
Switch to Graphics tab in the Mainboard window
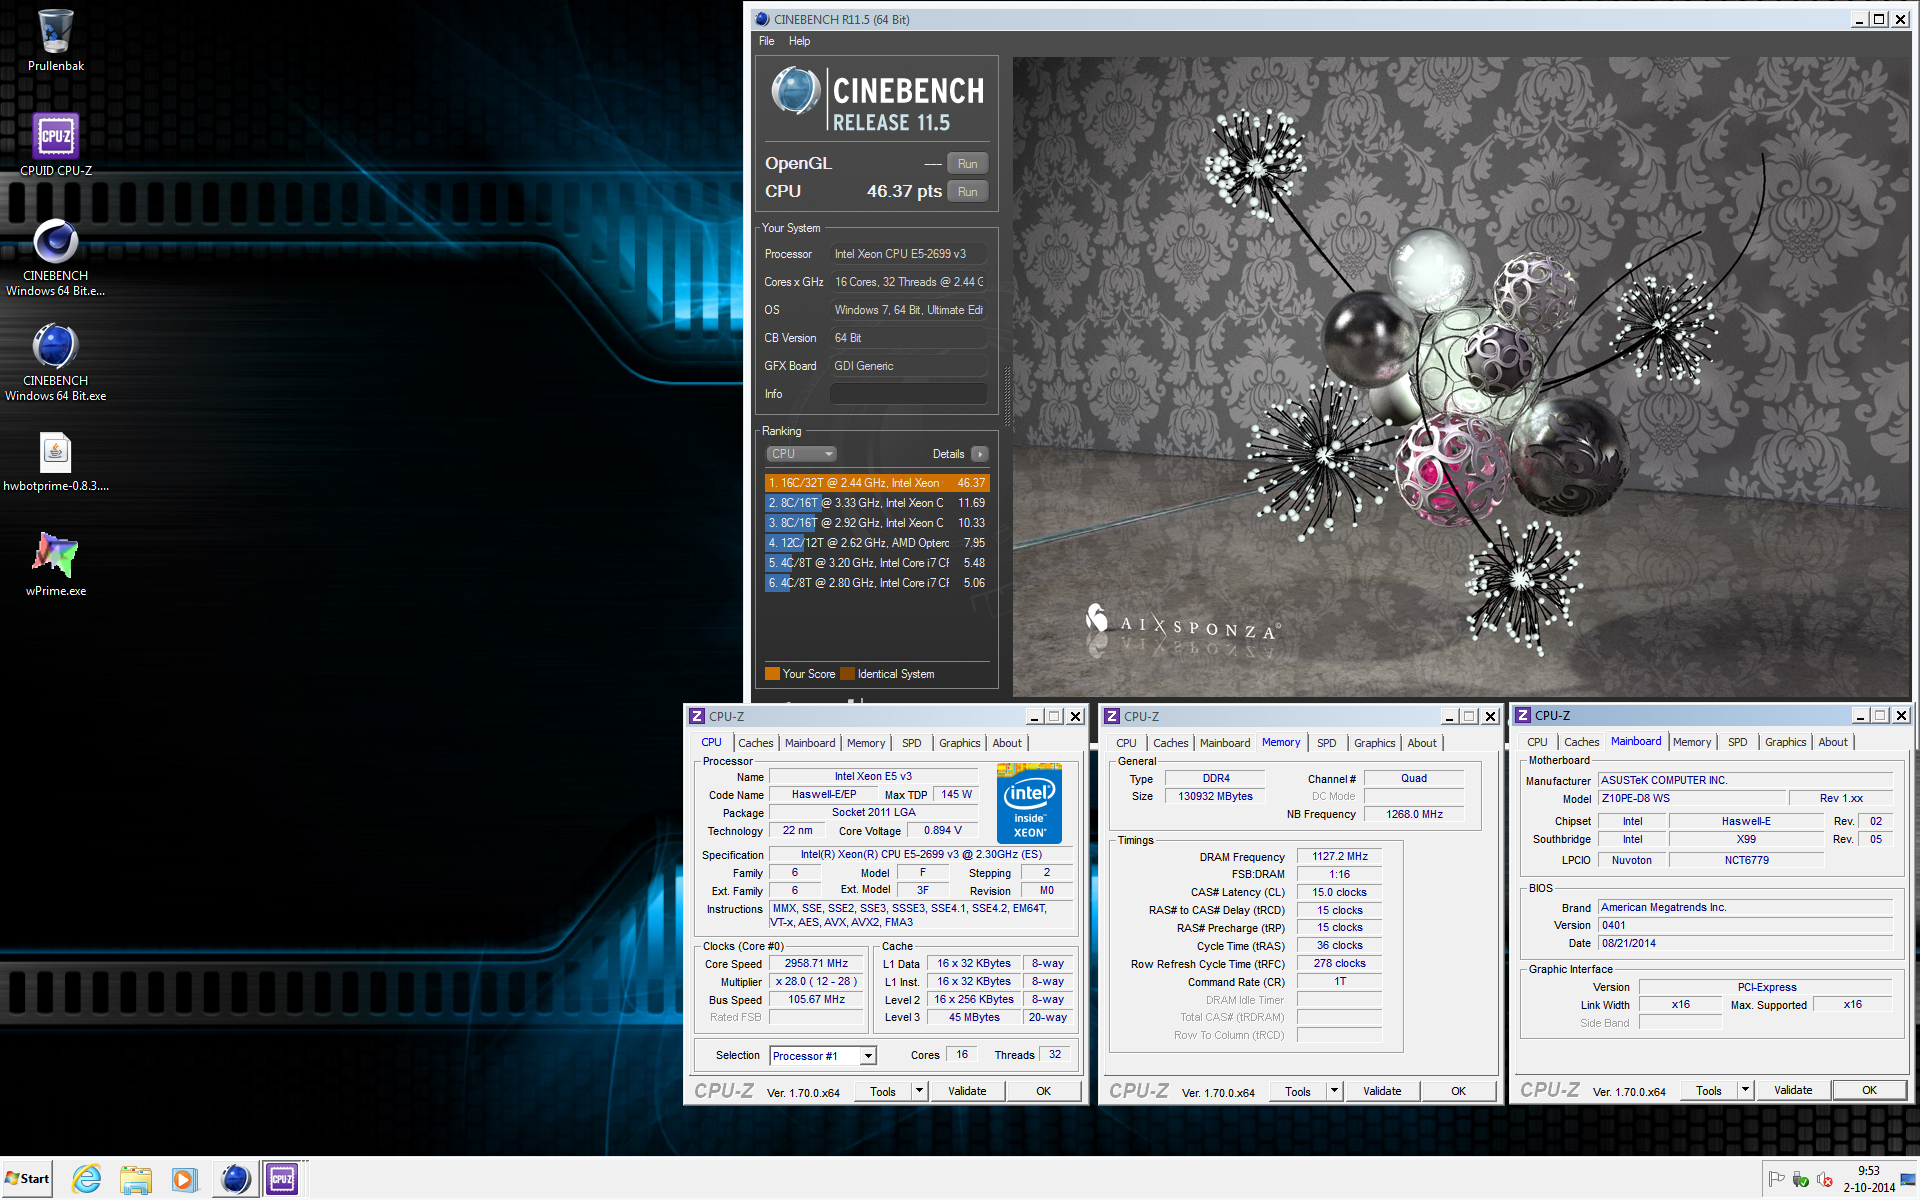point(1785,742)
